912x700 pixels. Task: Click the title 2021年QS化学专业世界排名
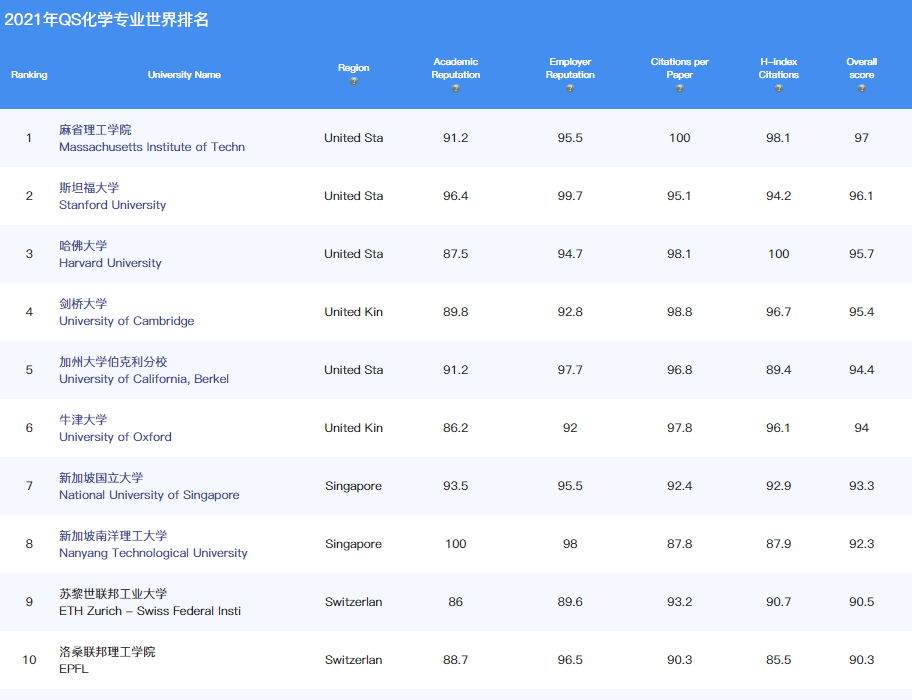click(x=106, y=20)
